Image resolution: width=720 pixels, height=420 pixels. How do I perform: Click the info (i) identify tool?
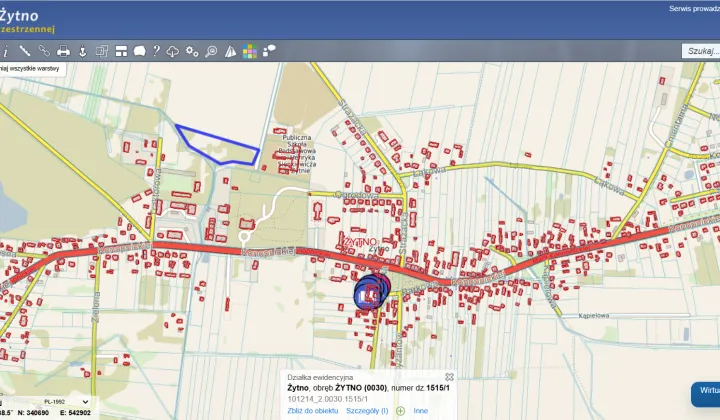[5, 51]
